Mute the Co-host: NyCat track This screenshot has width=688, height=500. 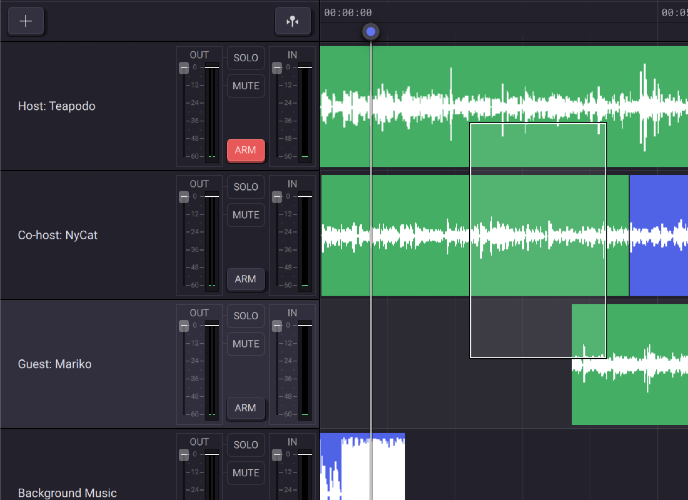point(246,215)
